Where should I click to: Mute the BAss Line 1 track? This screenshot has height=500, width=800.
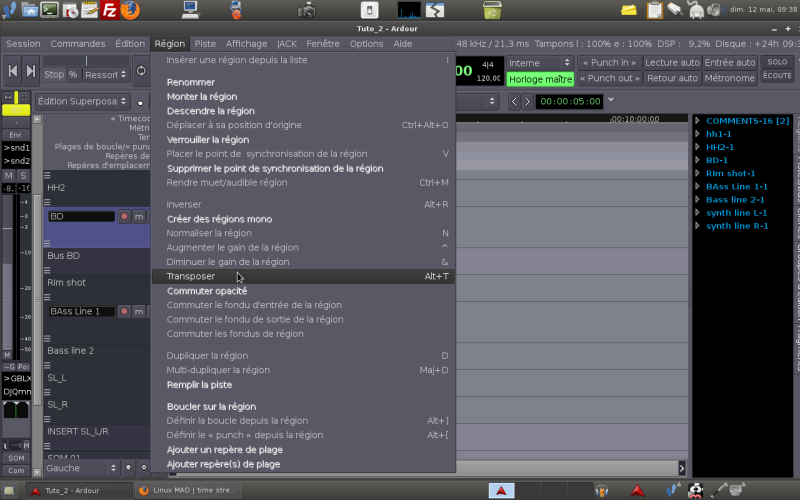[139, 311]
